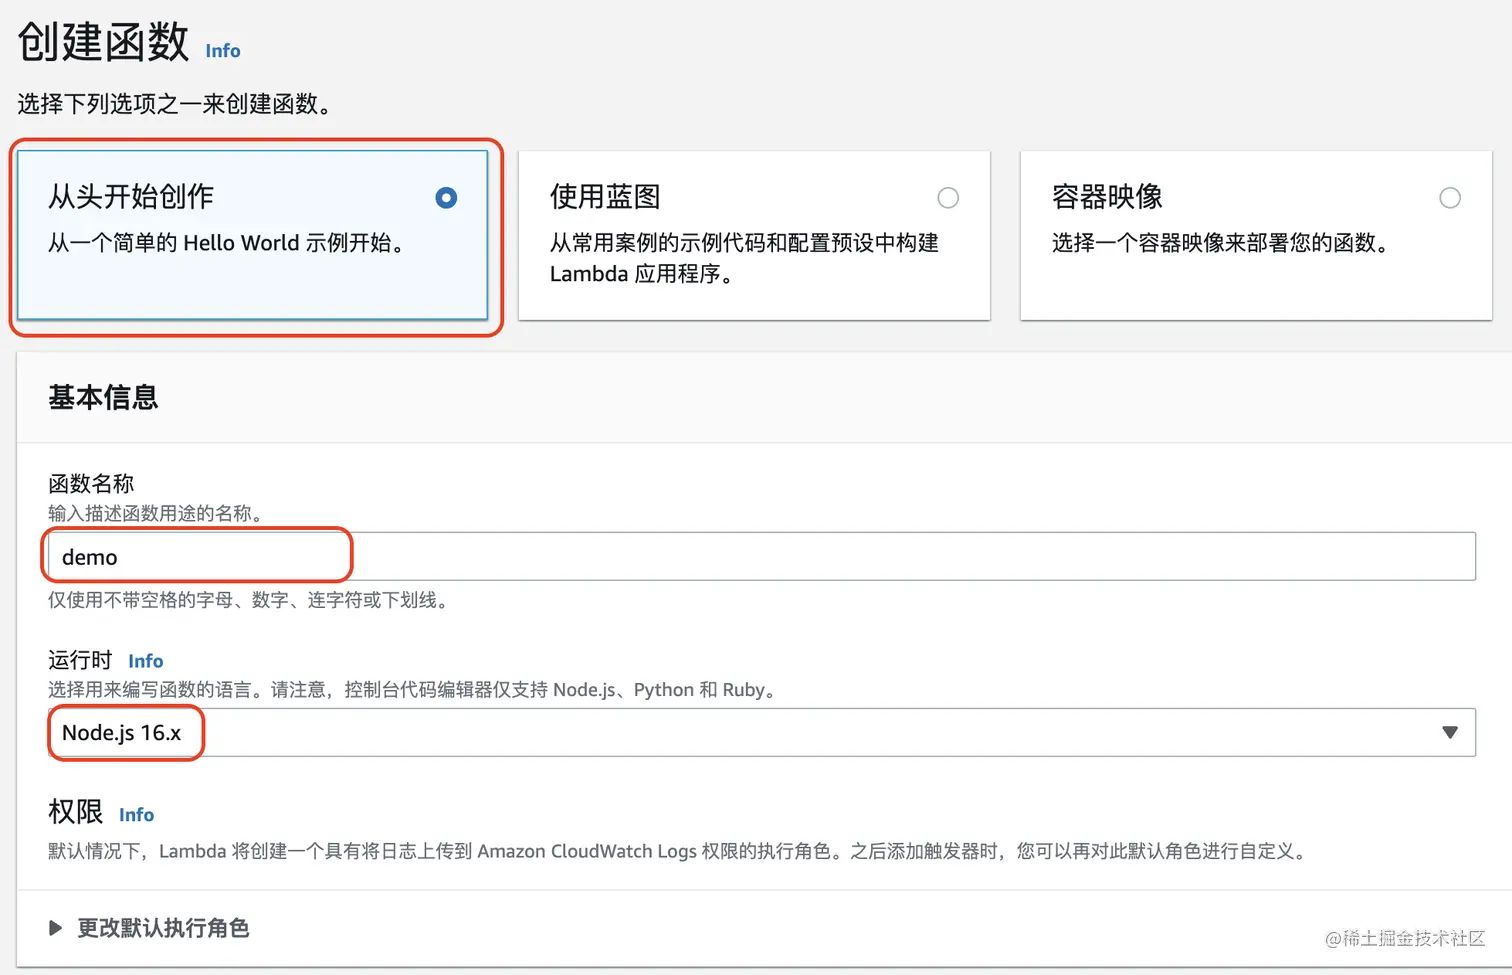Click the 使用蓝图 card description area
Viewport: 1512px width, 975px height.
(x=744, y=258)
